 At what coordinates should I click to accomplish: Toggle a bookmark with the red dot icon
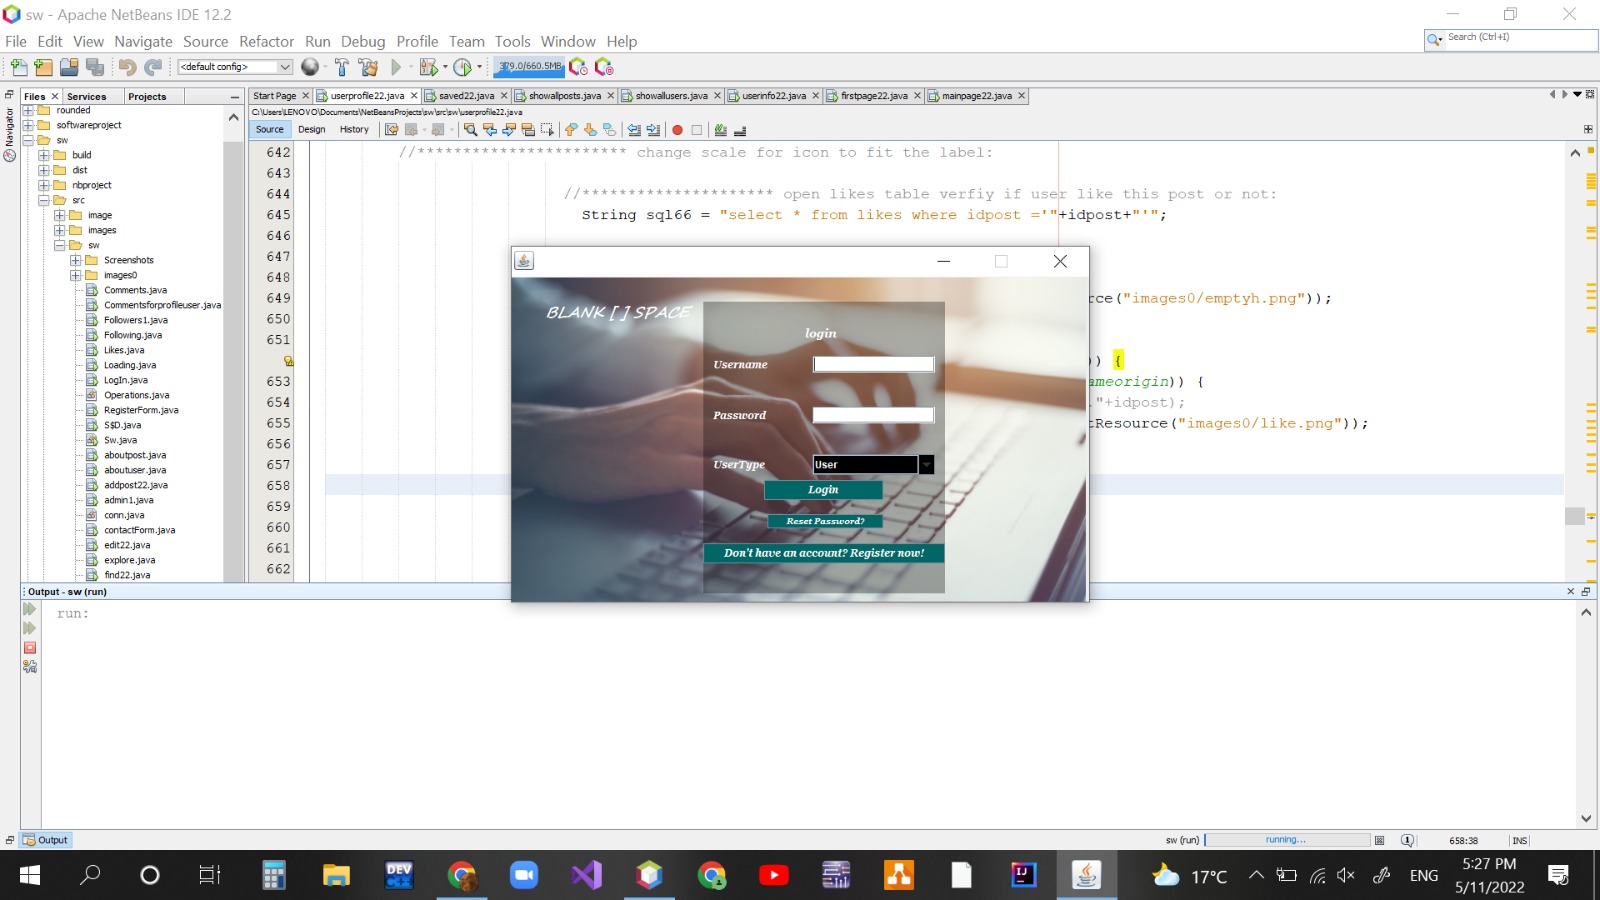point(678,130)
